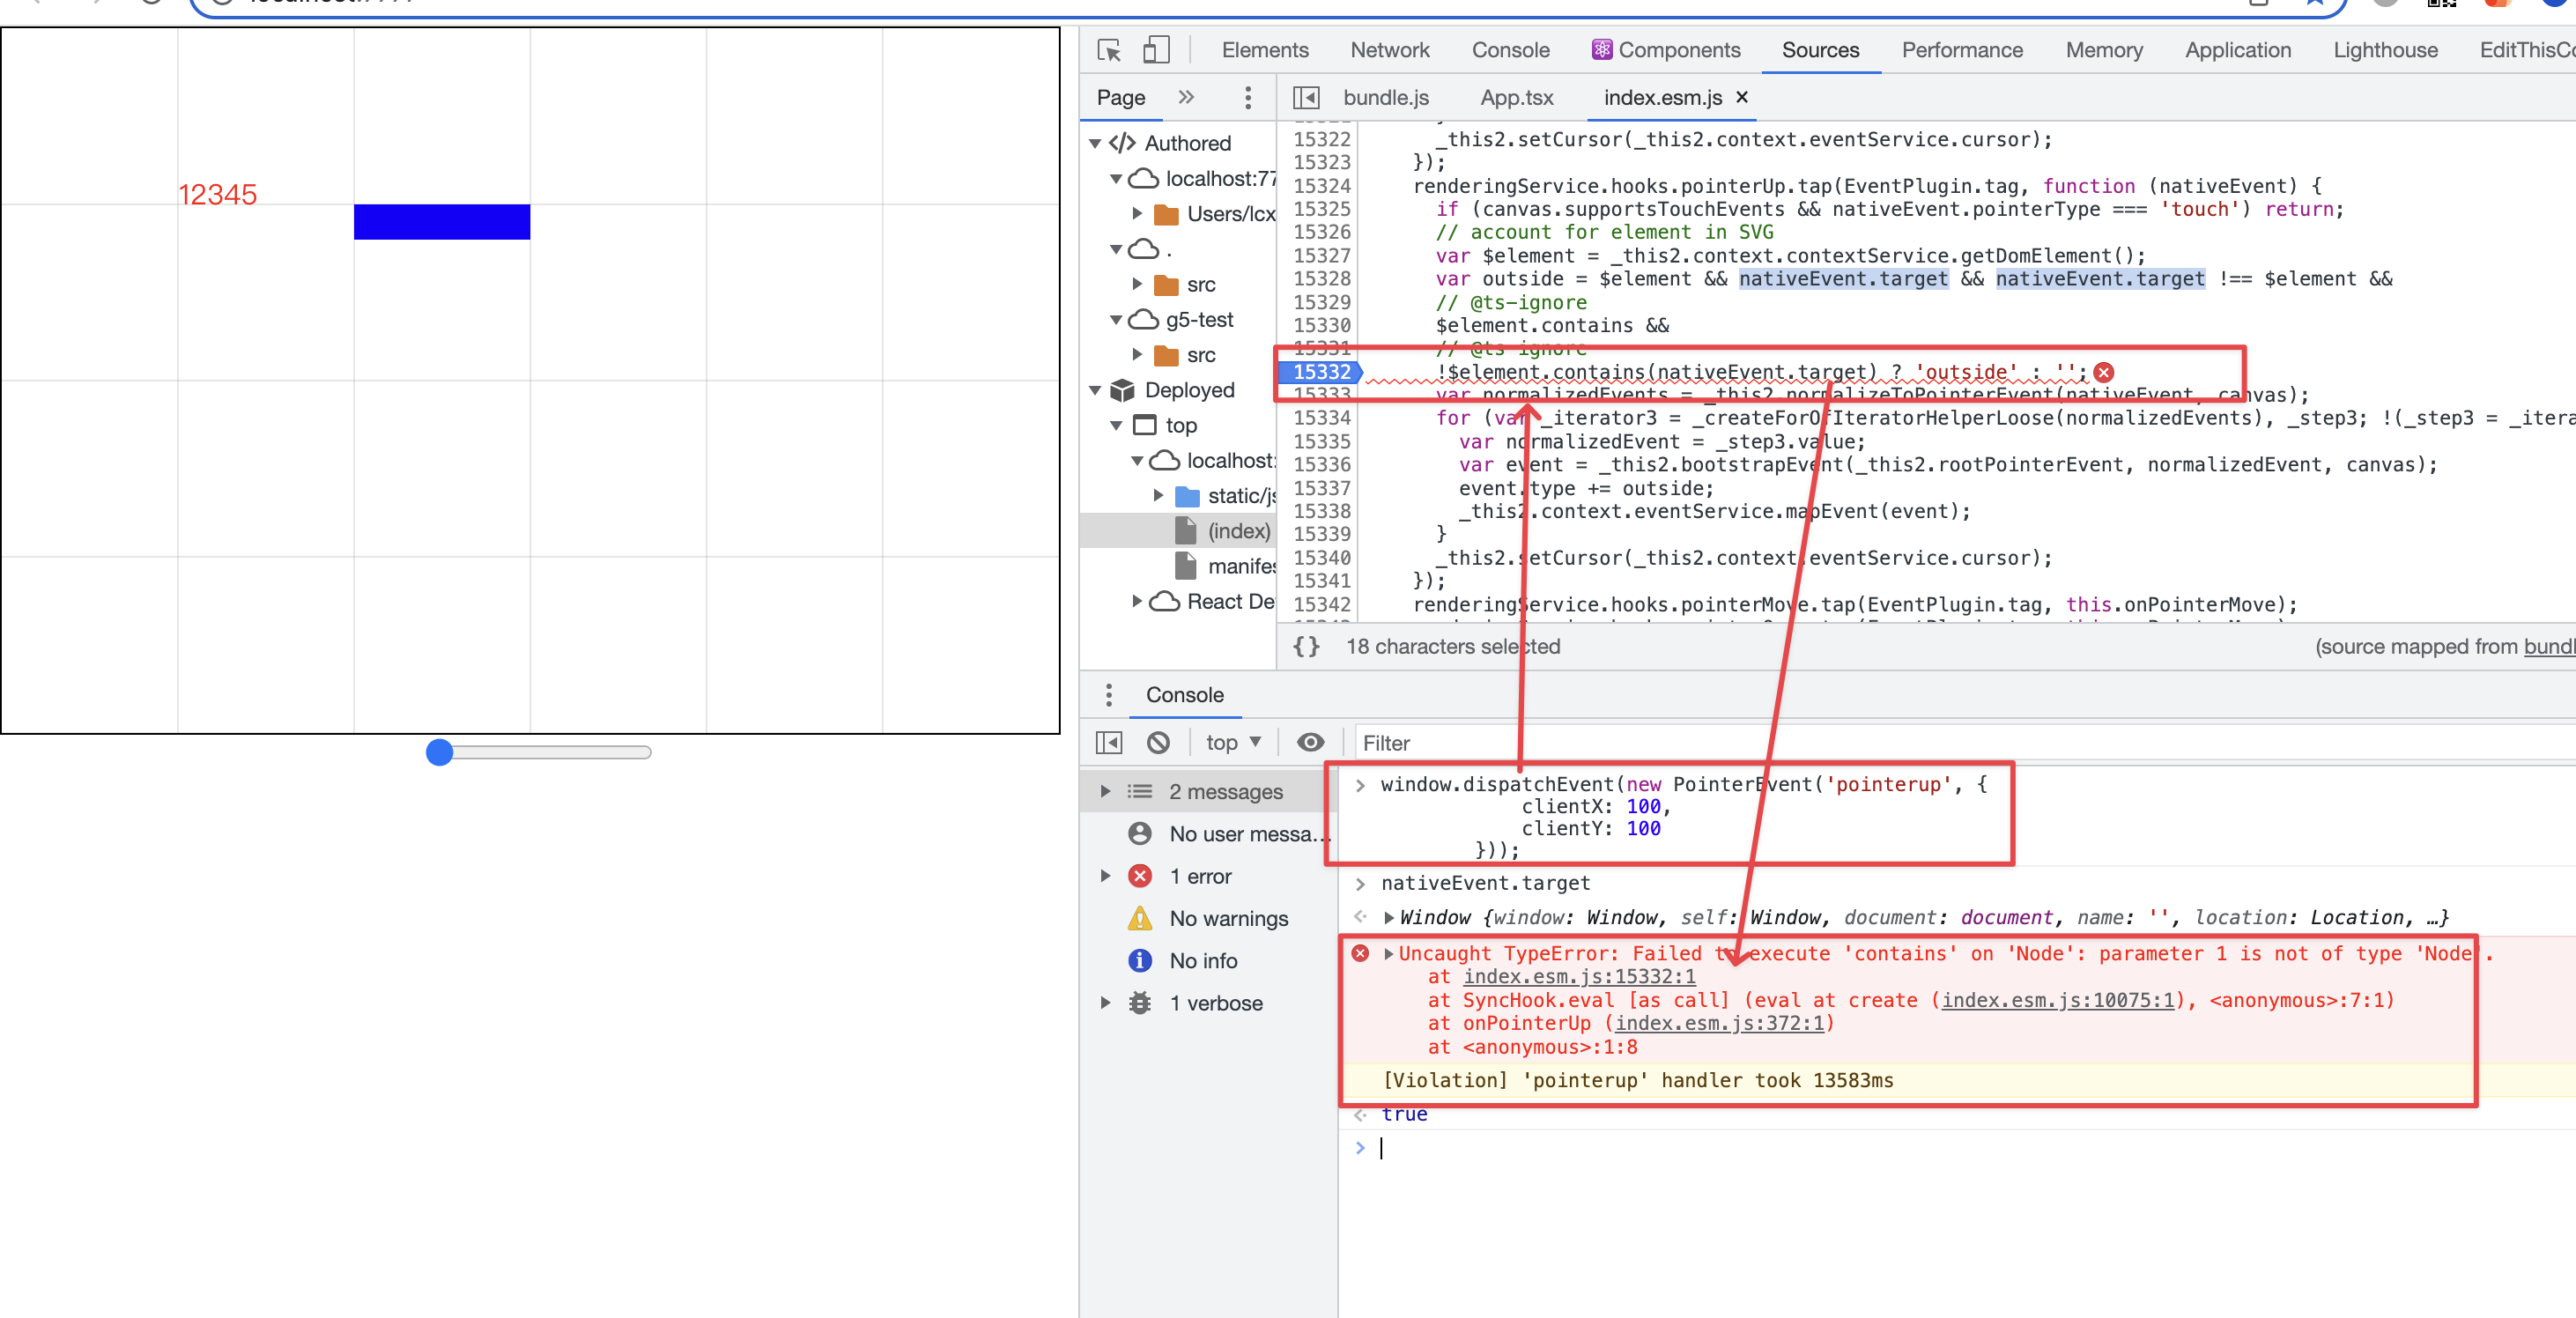This screenshot has width=2576, height=1318.
Task: Dismiss the error icon on line 15332
Action: tap(2104, 372)
